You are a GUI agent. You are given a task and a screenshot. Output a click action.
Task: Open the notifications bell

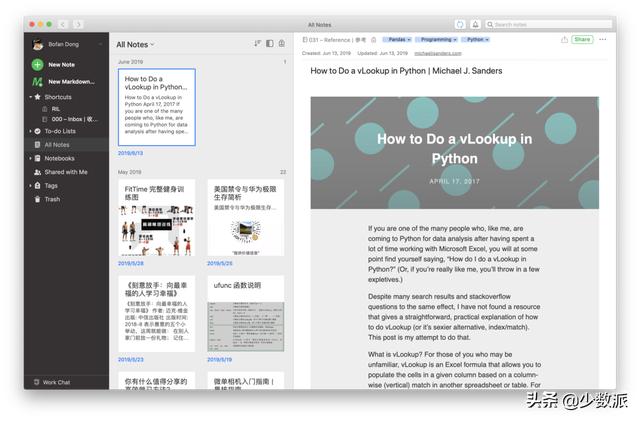point(476,25)
